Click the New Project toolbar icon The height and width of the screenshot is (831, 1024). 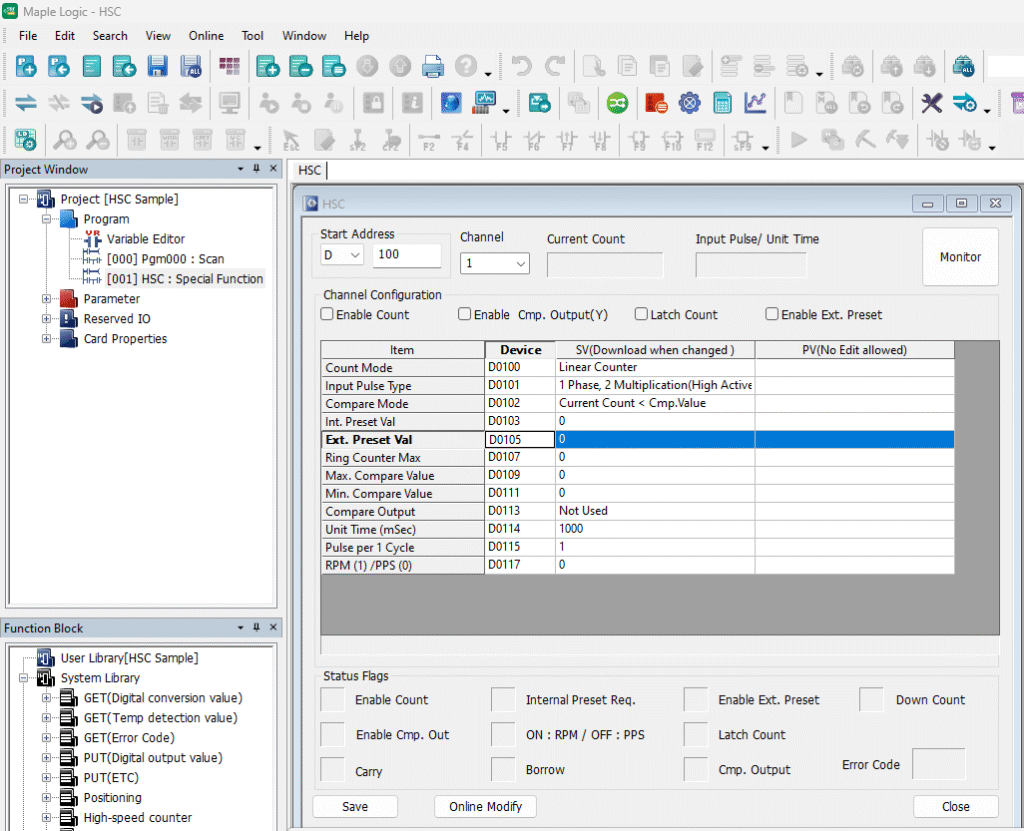pyautogui.click(x=26, y=66)
